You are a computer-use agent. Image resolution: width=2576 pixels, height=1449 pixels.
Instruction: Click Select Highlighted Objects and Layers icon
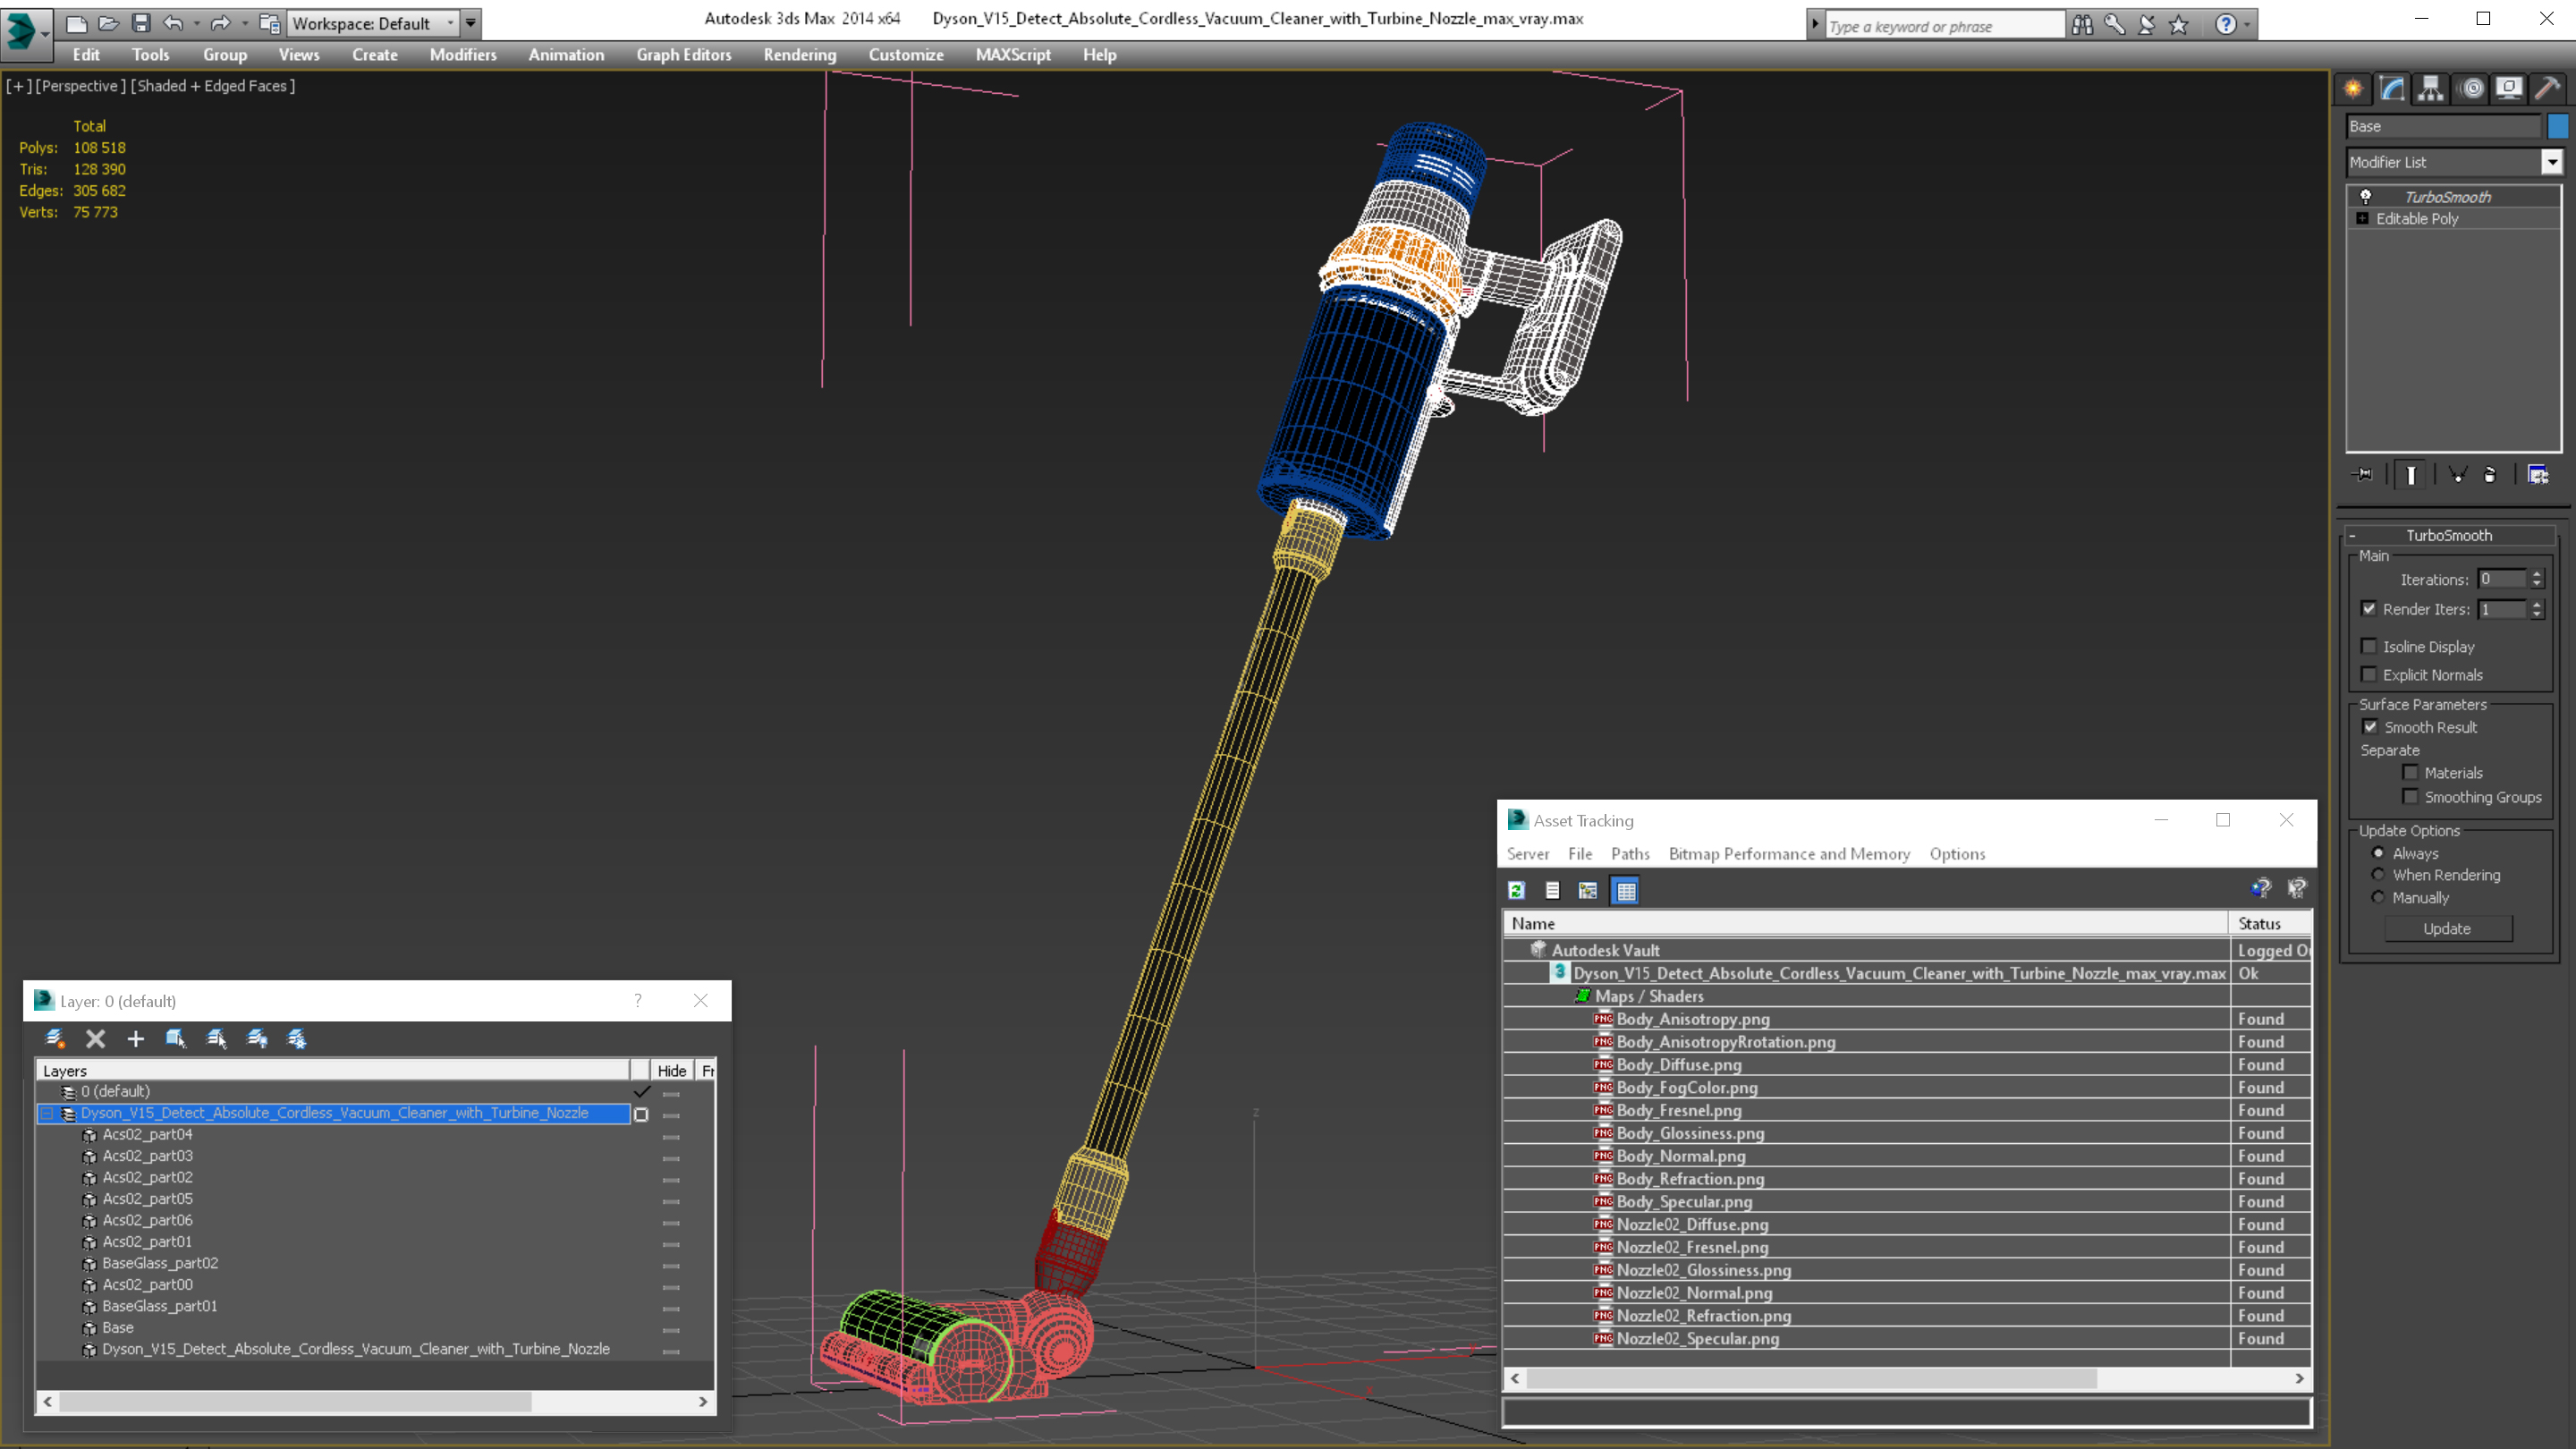point(176,1038)
